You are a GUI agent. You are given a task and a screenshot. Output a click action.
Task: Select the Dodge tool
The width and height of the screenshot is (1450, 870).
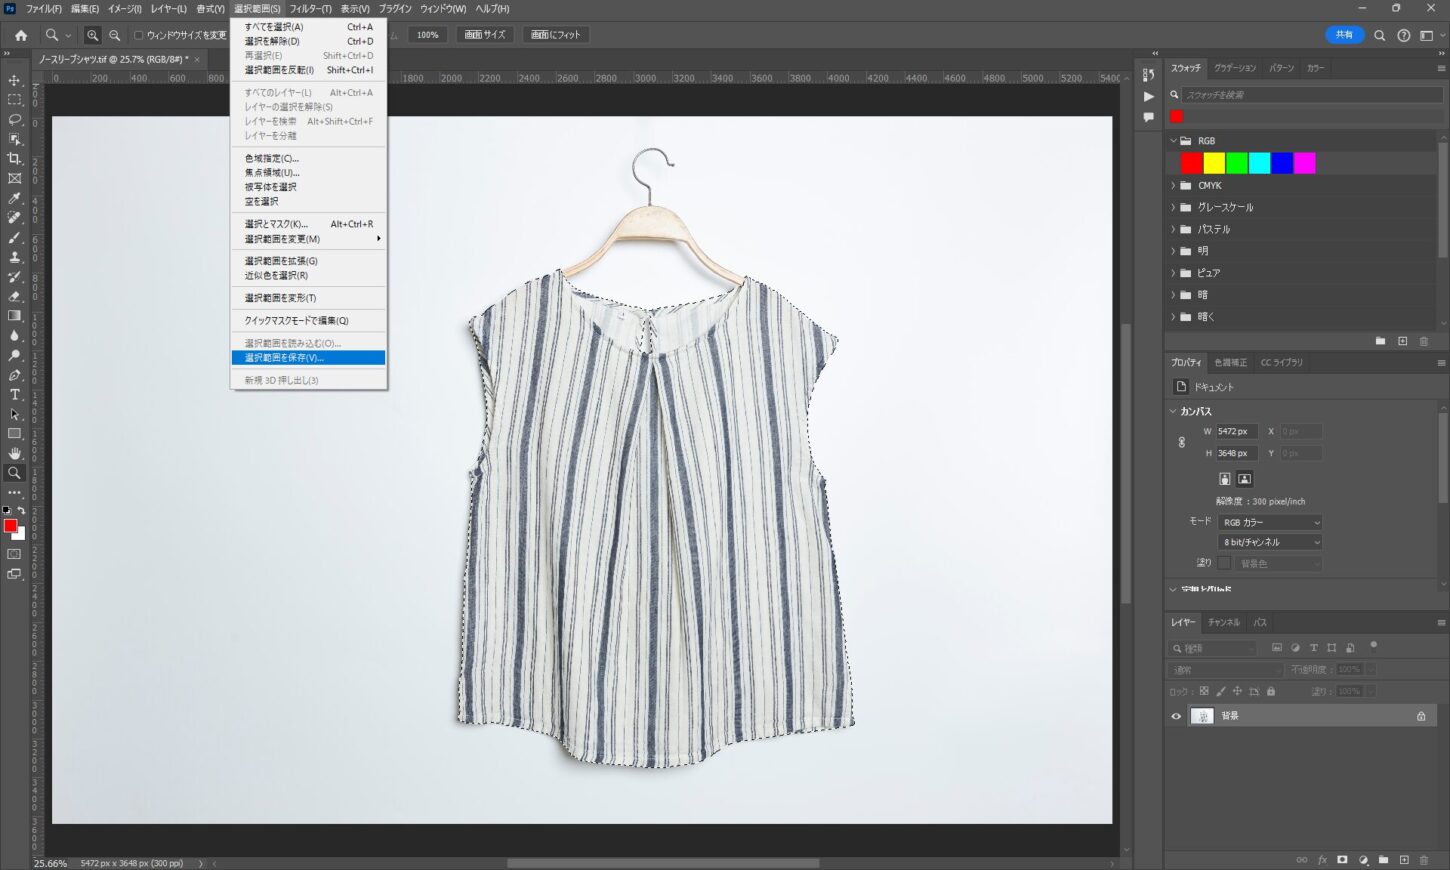pyautogui.click(x=14, y=355)
